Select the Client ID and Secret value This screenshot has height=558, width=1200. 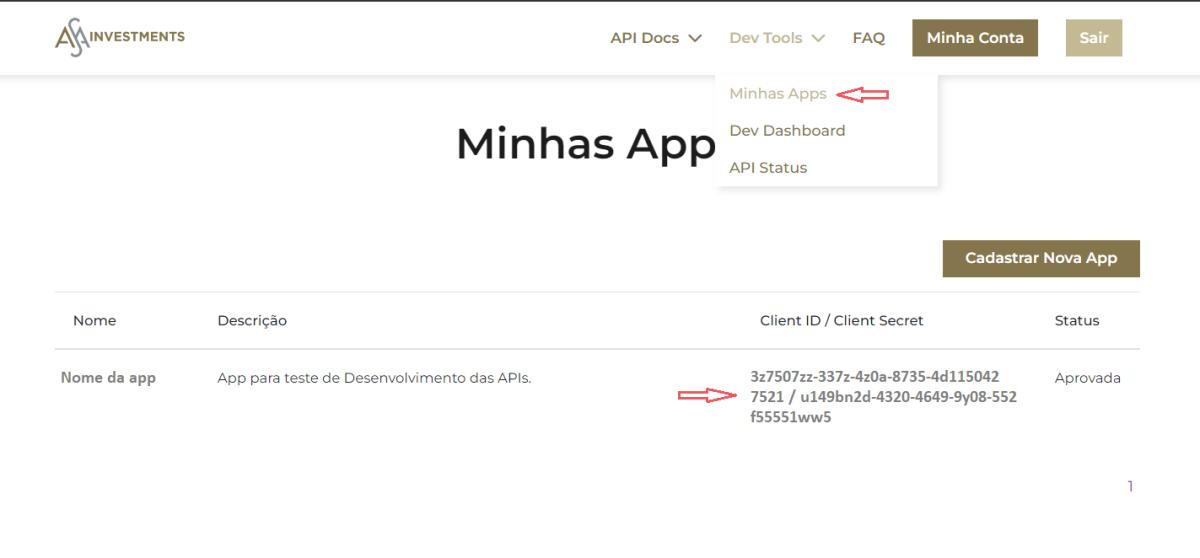[883, 397]
